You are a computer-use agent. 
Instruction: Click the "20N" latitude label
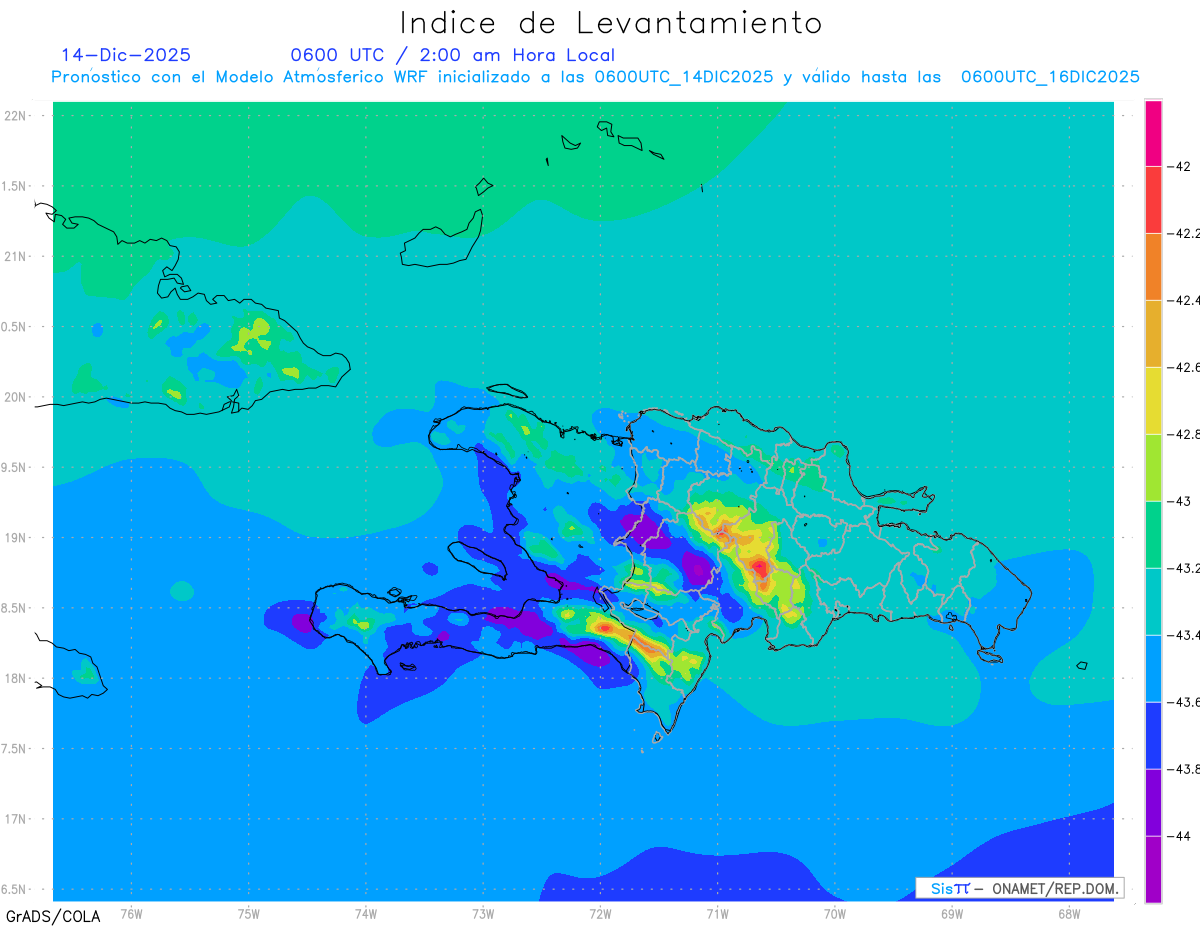[16, 397]
